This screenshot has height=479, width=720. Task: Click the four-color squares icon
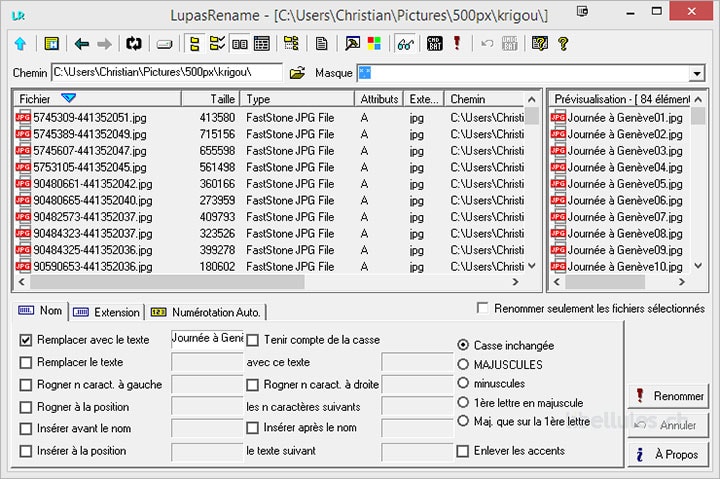point(374,44)
